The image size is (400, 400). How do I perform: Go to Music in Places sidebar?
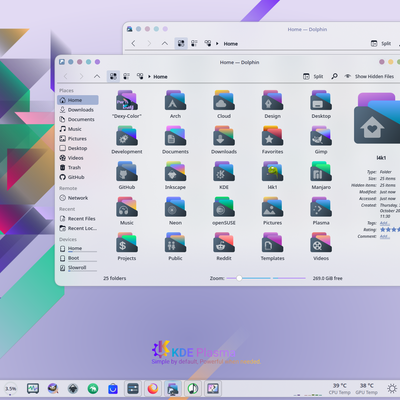tap(77, 129)
